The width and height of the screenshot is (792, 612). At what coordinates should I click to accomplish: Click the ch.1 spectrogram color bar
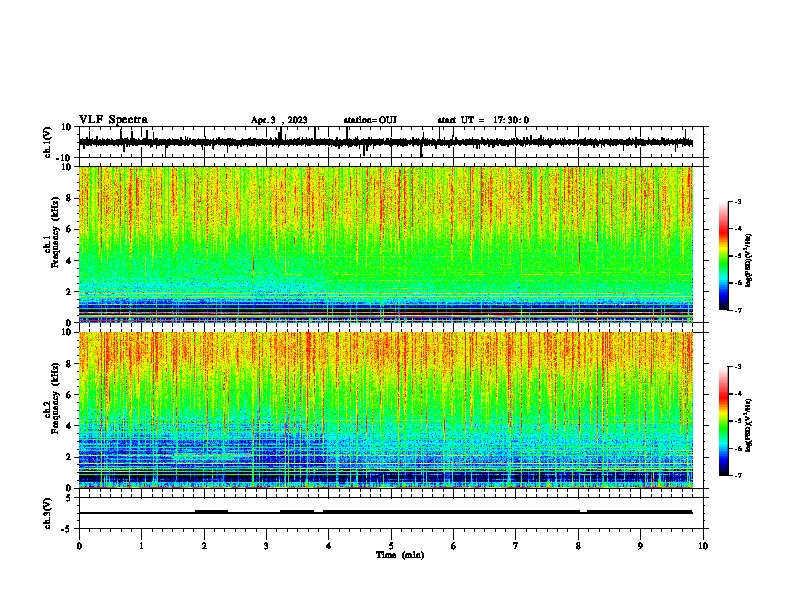coord(724,256)
